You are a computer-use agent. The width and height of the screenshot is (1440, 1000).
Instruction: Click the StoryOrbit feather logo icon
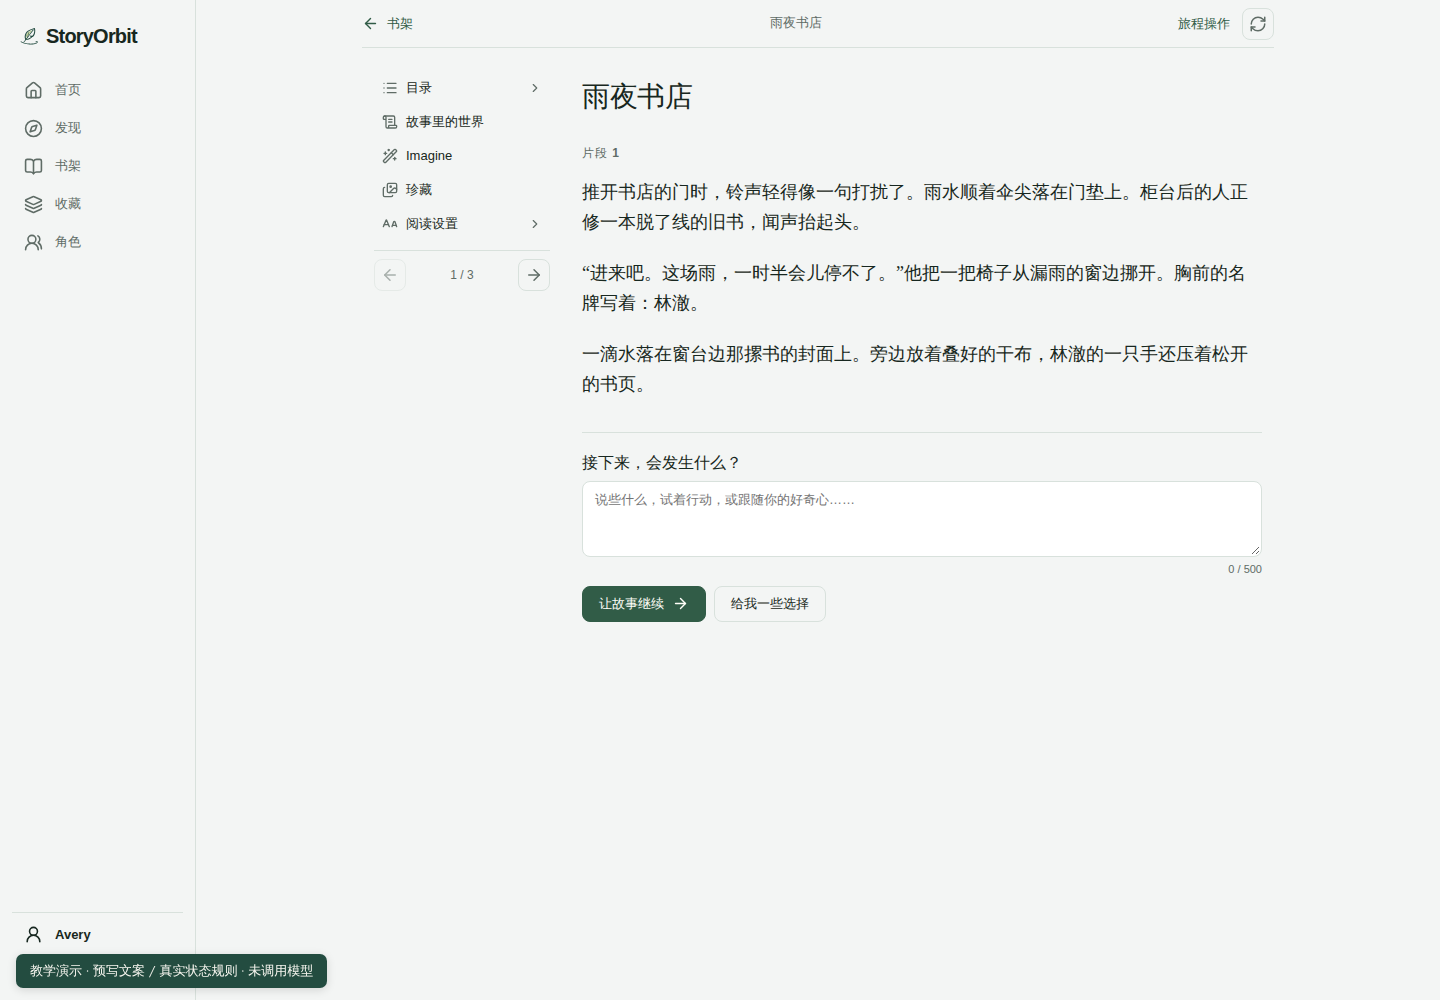pyautogui.click(x=30, y=37)
